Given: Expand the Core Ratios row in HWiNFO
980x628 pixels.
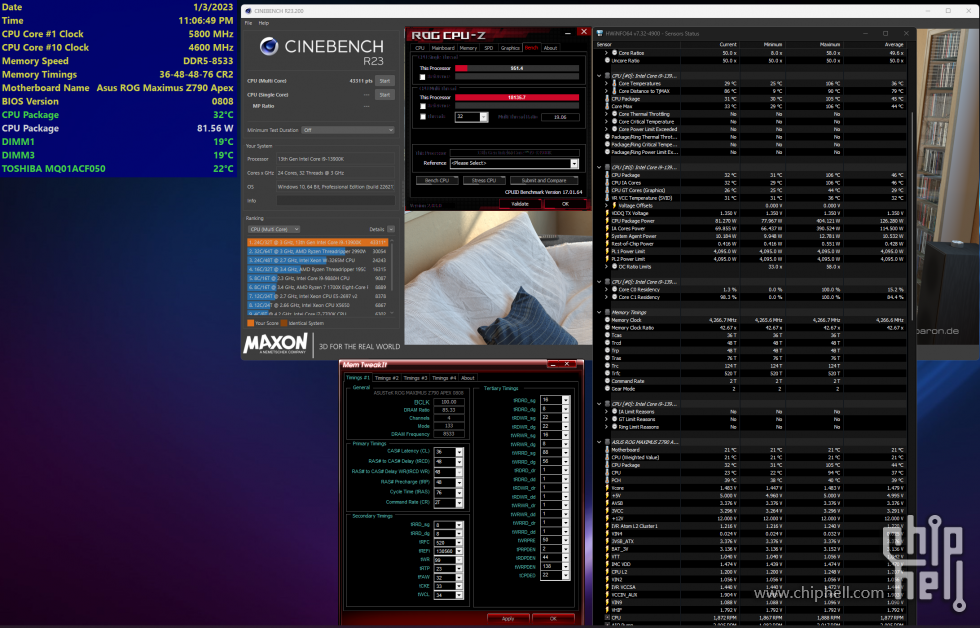Looking at the screenshot, I should 606,53.
